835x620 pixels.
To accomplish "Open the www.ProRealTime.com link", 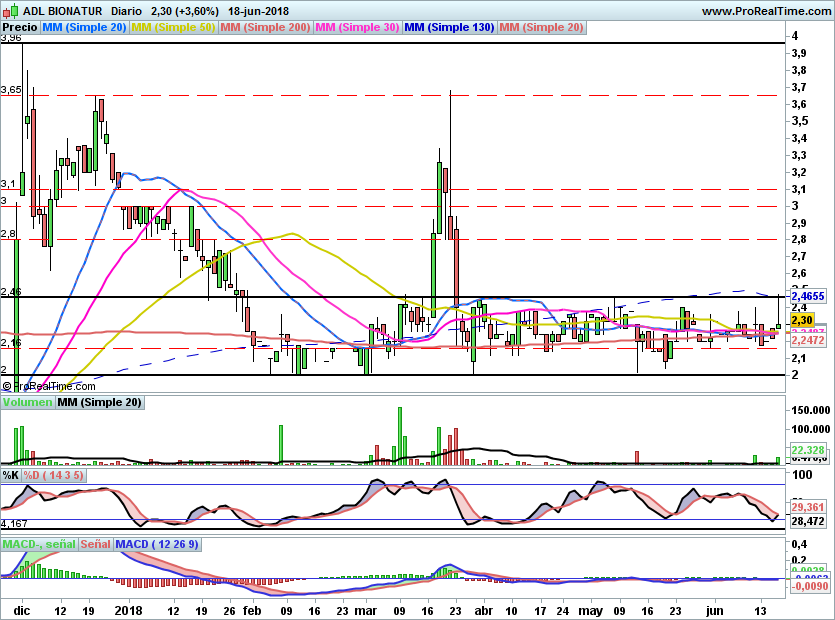I will (x=766, y=11).
